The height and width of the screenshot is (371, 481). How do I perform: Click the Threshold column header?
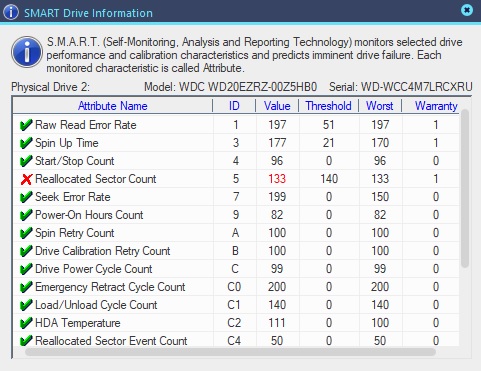(x=329, y=106)
